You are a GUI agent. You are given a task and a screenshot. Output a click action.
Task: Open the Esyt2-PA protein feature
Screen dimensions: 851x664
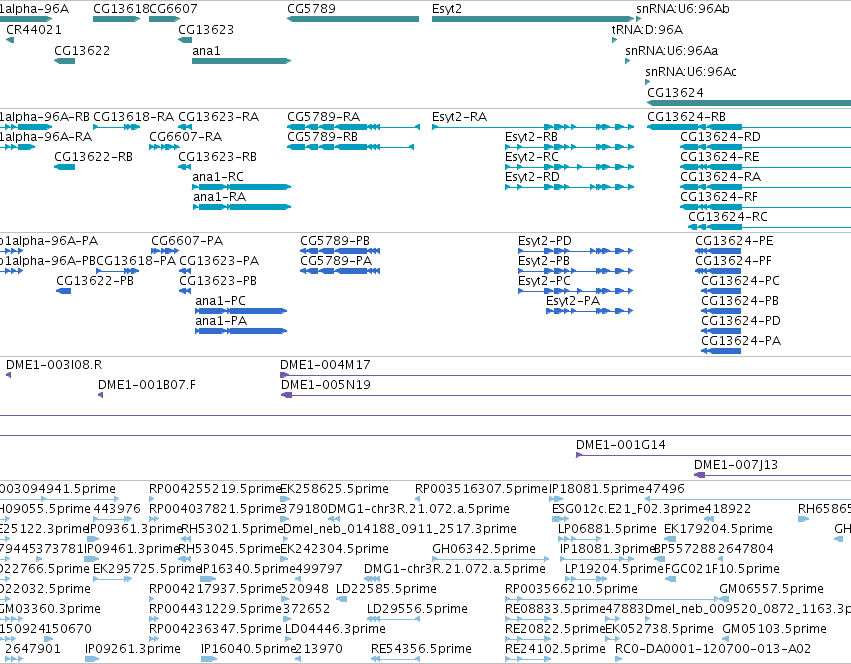589,312
